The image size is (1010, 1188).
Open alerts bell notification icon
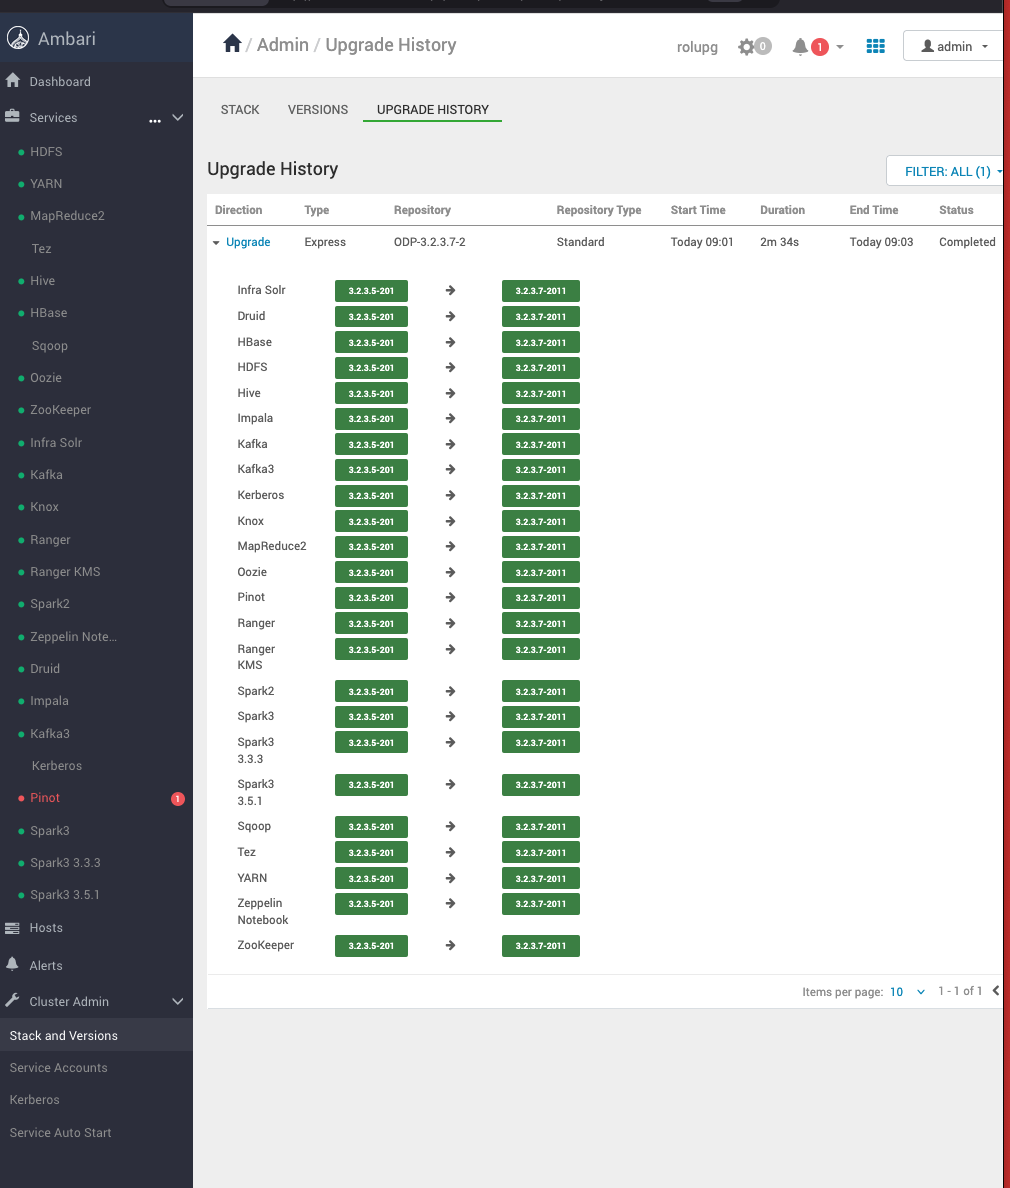pyautogui.click(x=800, y=47)
